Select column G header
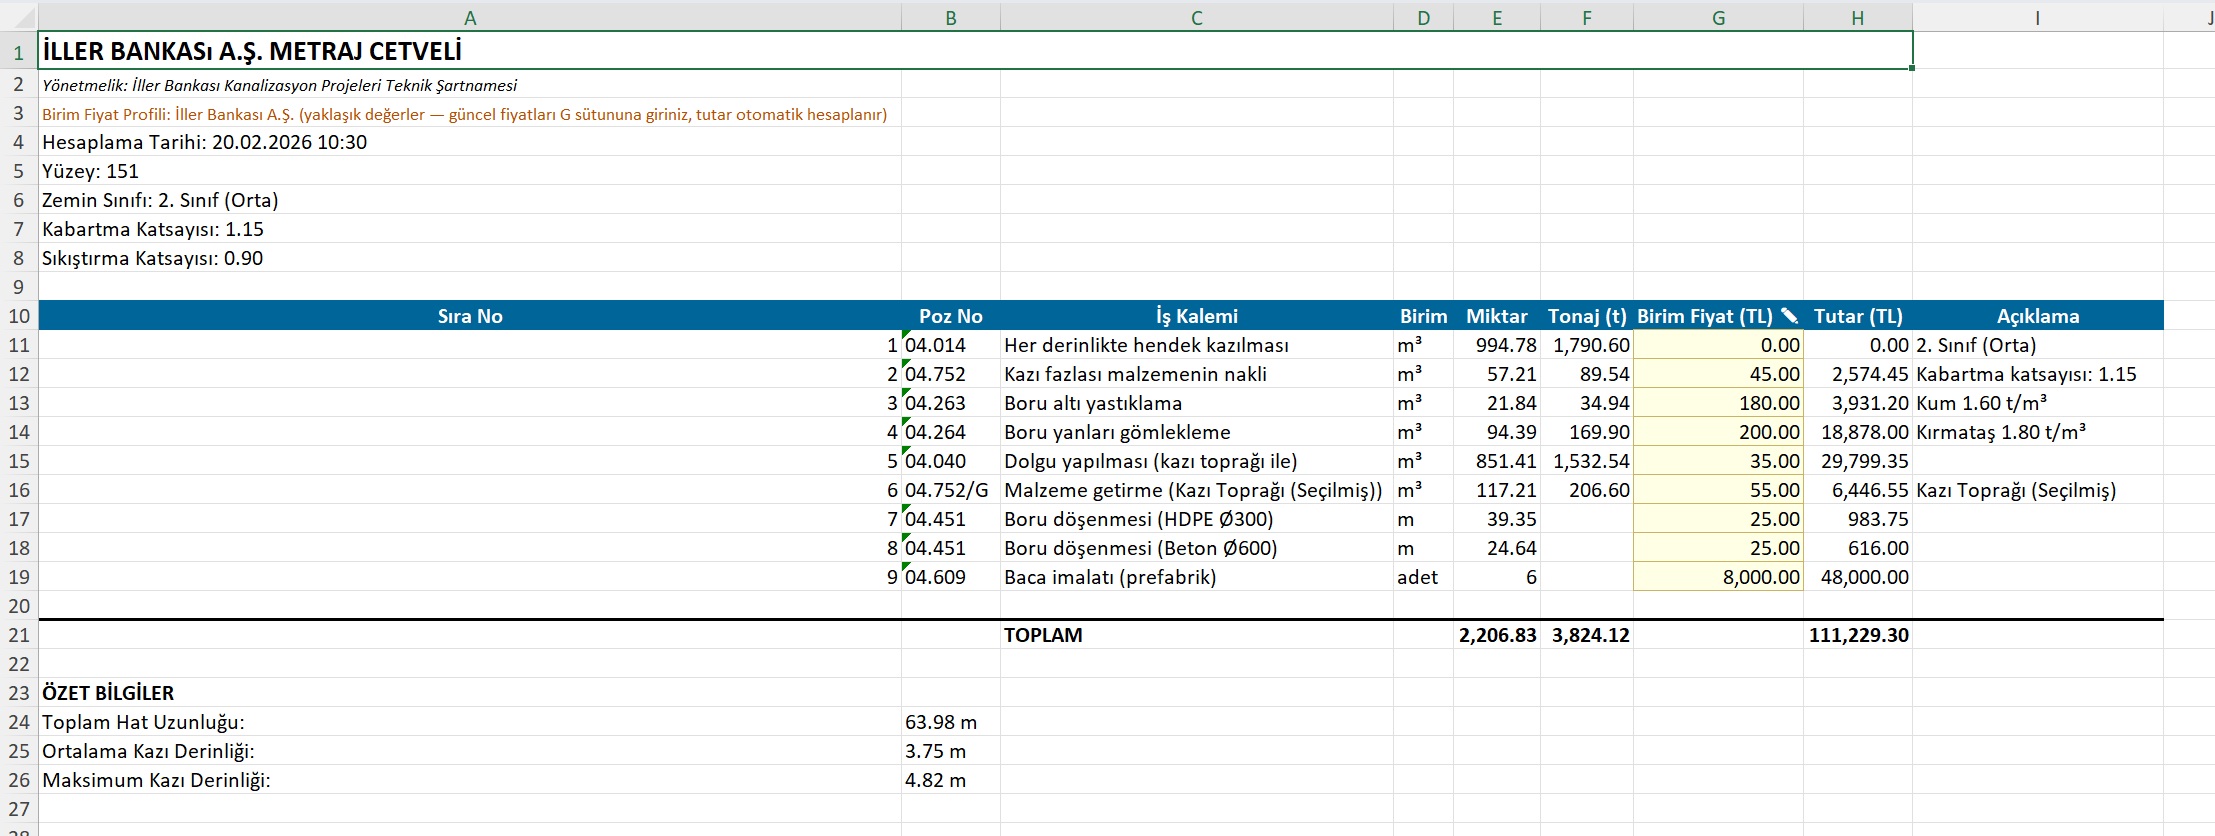2215x836 pixels. coord(1718,18)
